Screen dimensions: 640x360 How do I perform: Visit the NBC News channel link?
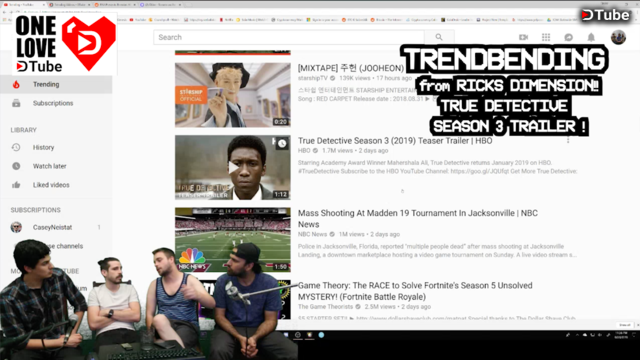pos(312,234)
